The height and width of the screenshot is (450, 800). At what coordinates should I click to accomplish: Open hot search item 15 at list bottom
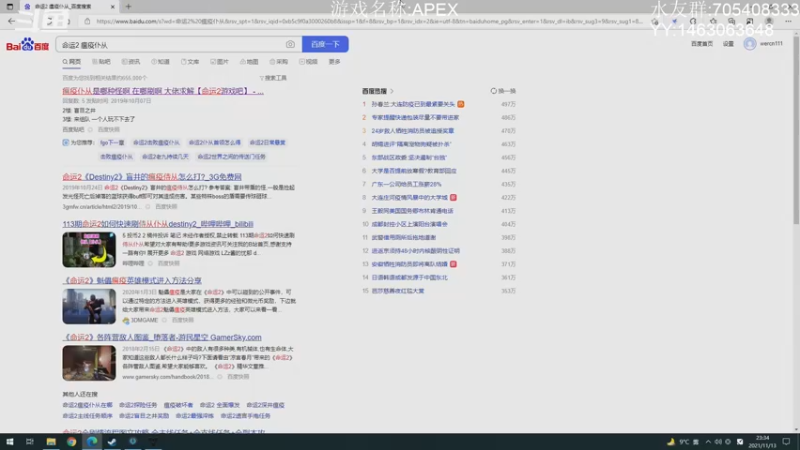pos(397,291)
